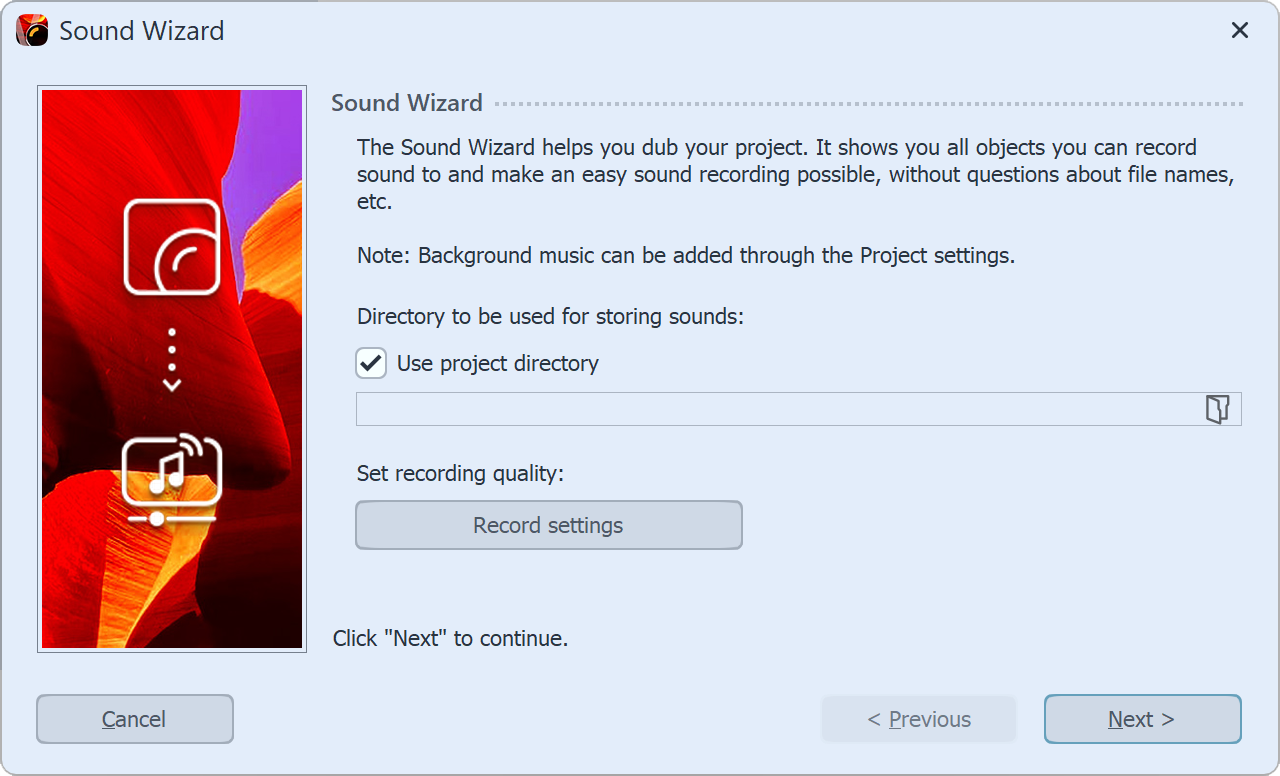The width and height of the screenshot is (1280, 776).
Task: Click the disabled Previous button
Action: click(x=918, y=718)
